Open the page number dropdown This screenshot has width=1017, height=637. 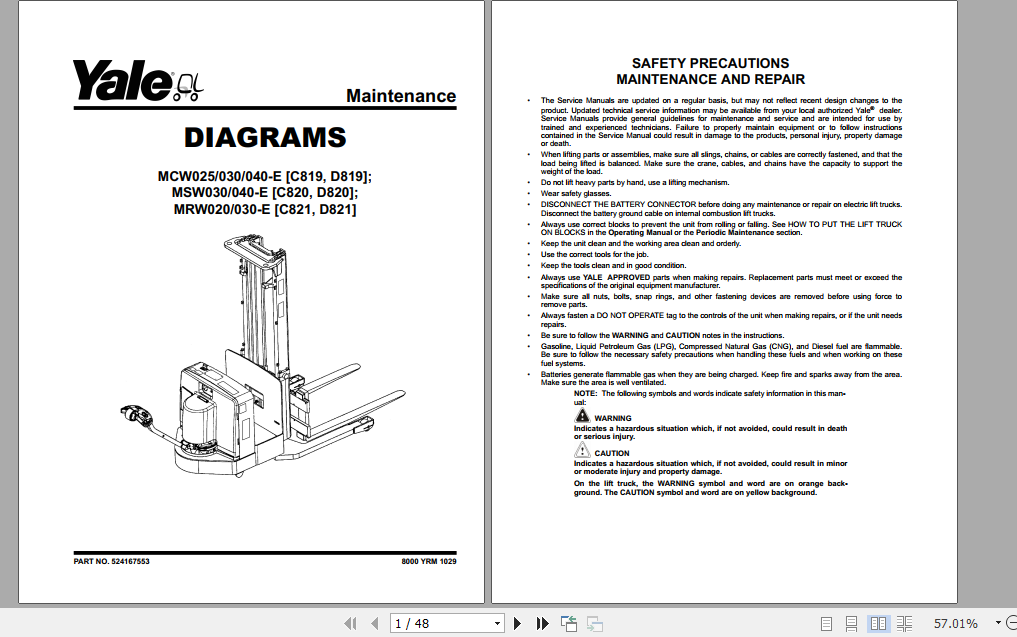497,623
